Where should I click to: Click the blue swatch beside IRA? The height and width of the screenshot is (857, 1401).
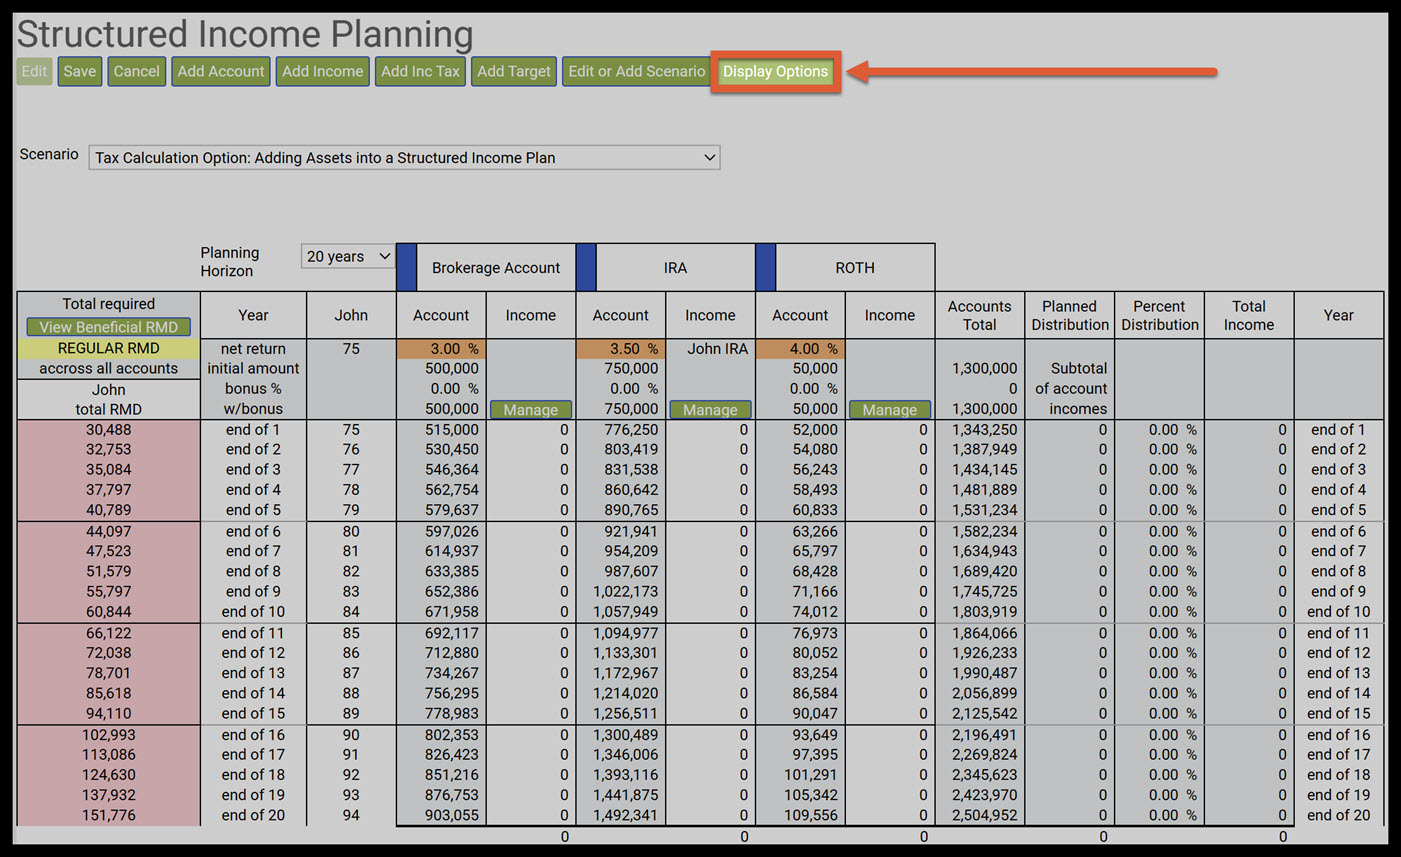click(x=587, y=268)
